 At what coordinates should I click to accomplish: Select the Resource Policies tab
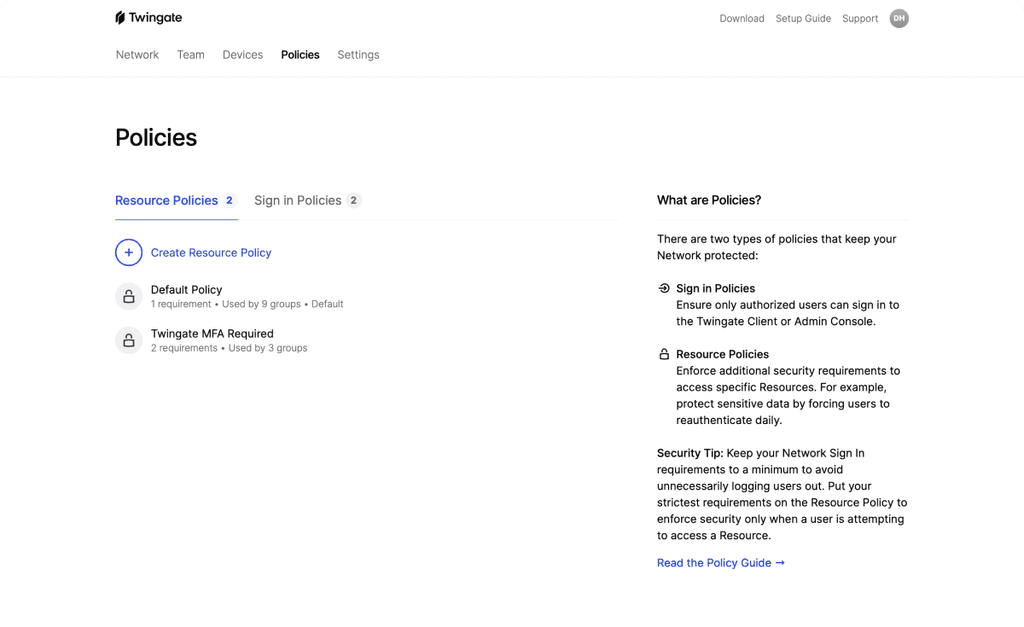(166, 200)
